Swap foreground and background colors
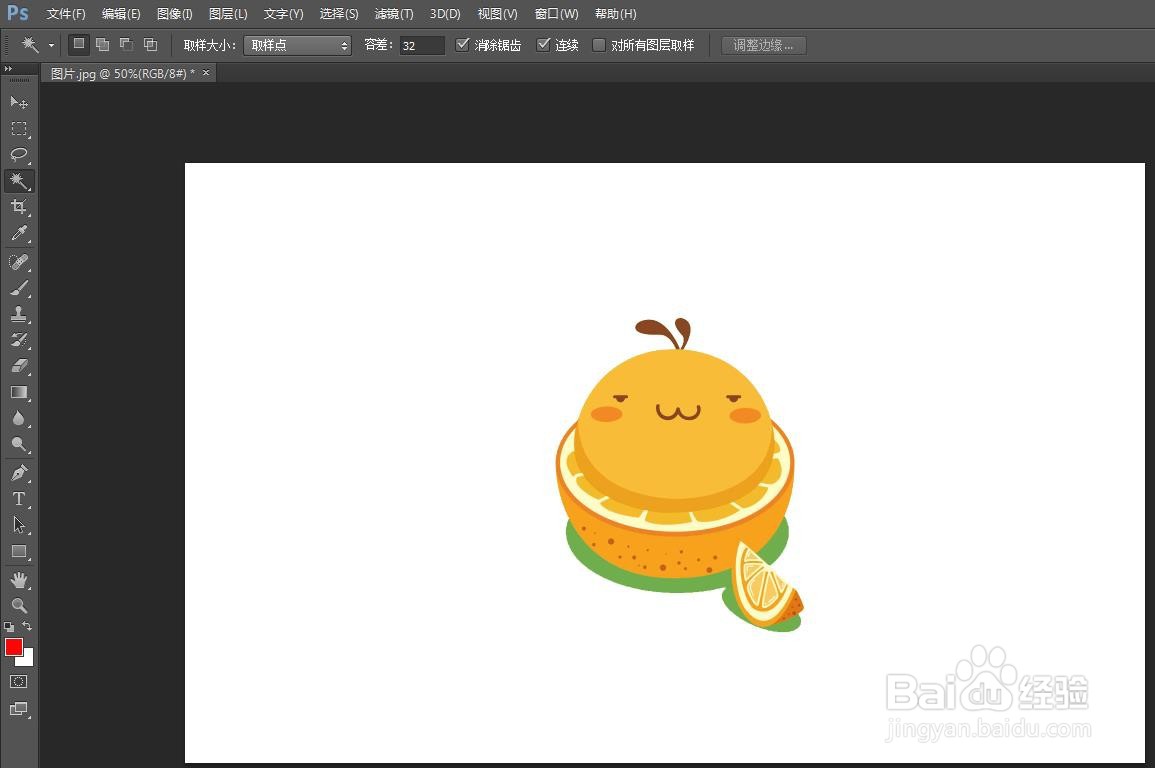The height and width of the screenshot is (768, 1155). (27, 626)
